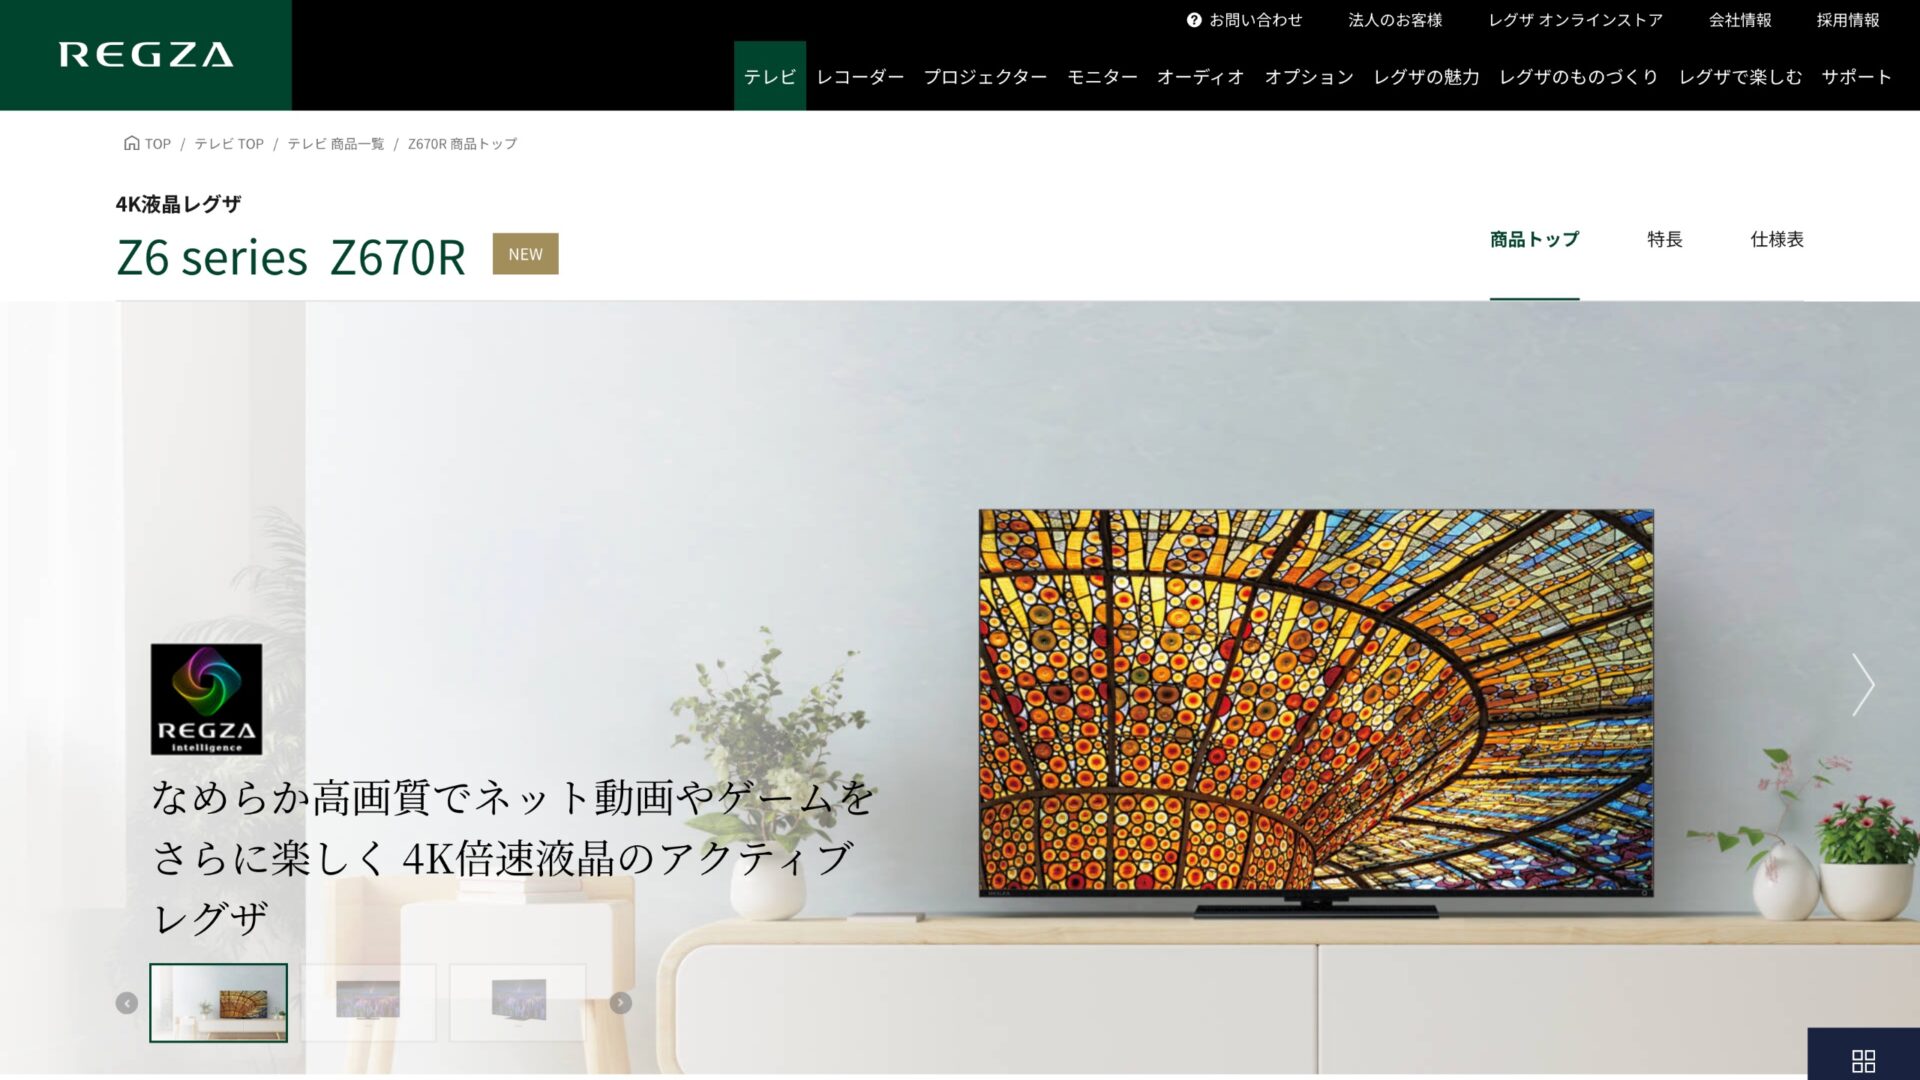Open the grid menu icon at bottom right
The height and width of the screenshot is (1080, 1920).
[1863, 1060]
